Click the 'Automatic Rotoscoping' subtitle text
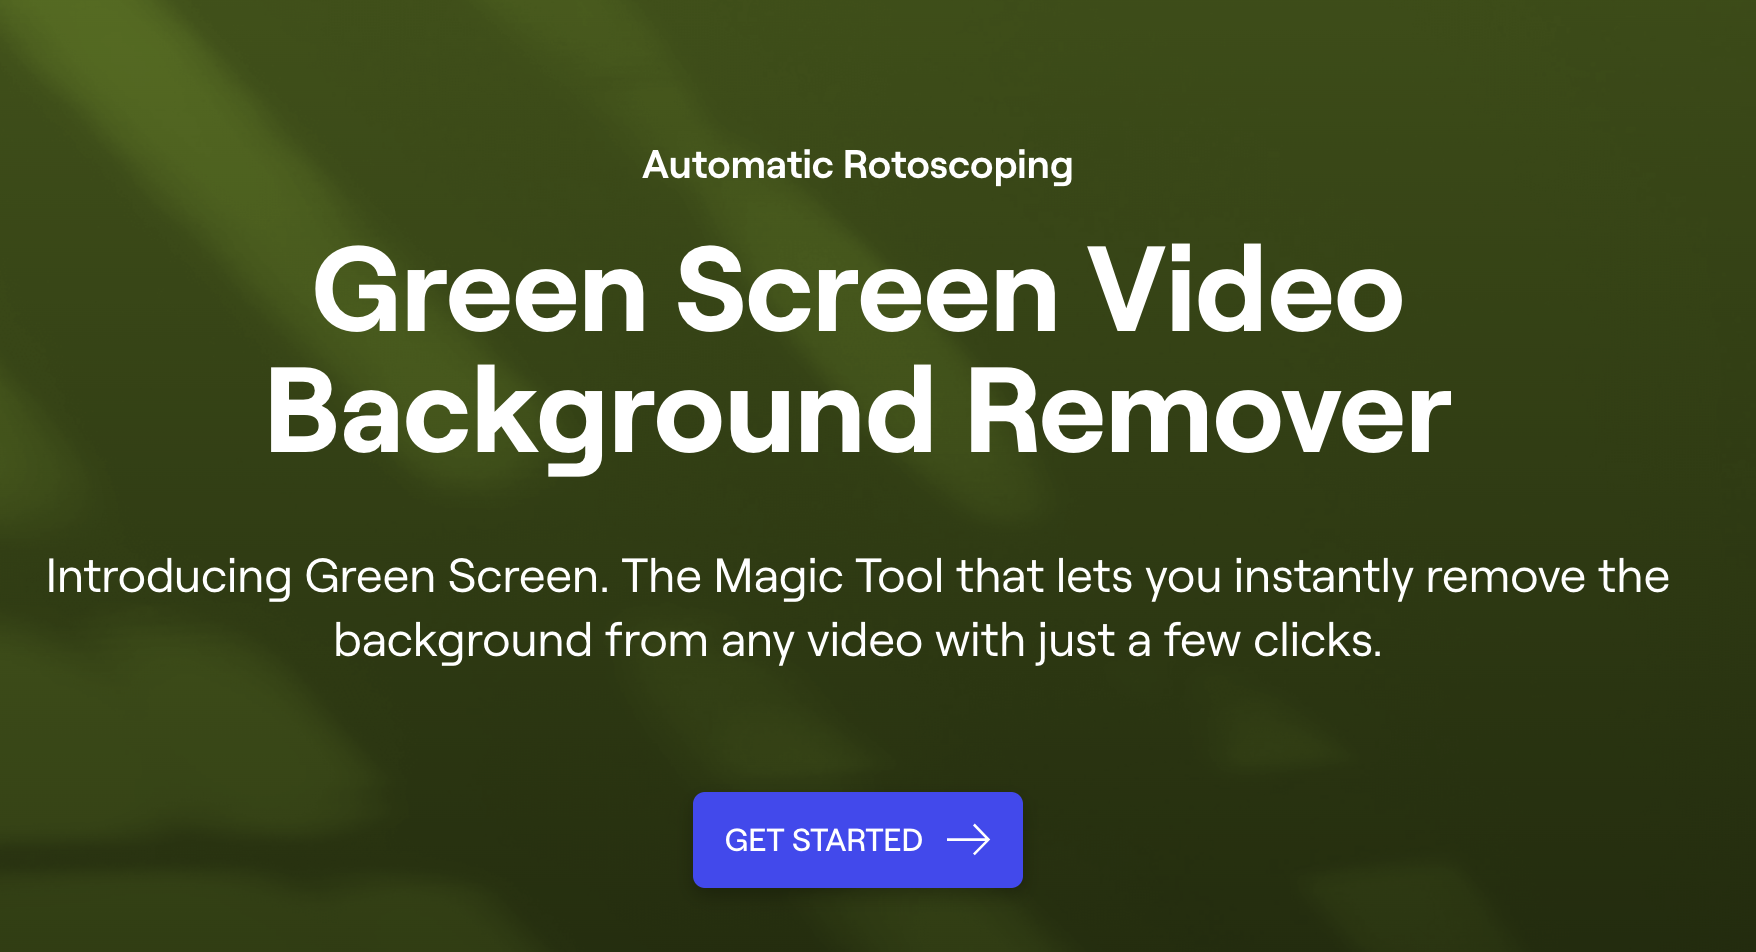 click(858, 165)
